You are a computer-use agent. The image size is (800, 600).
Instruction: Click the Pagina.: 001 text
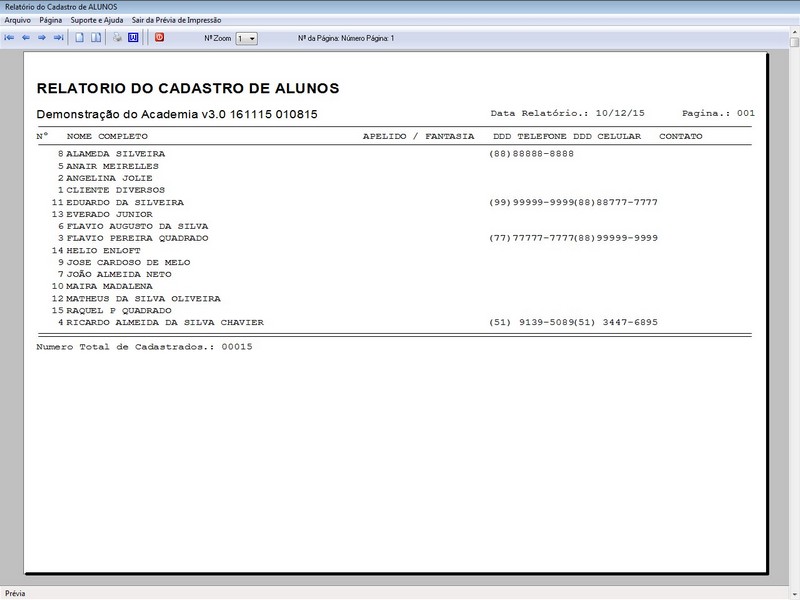(718, 113)
